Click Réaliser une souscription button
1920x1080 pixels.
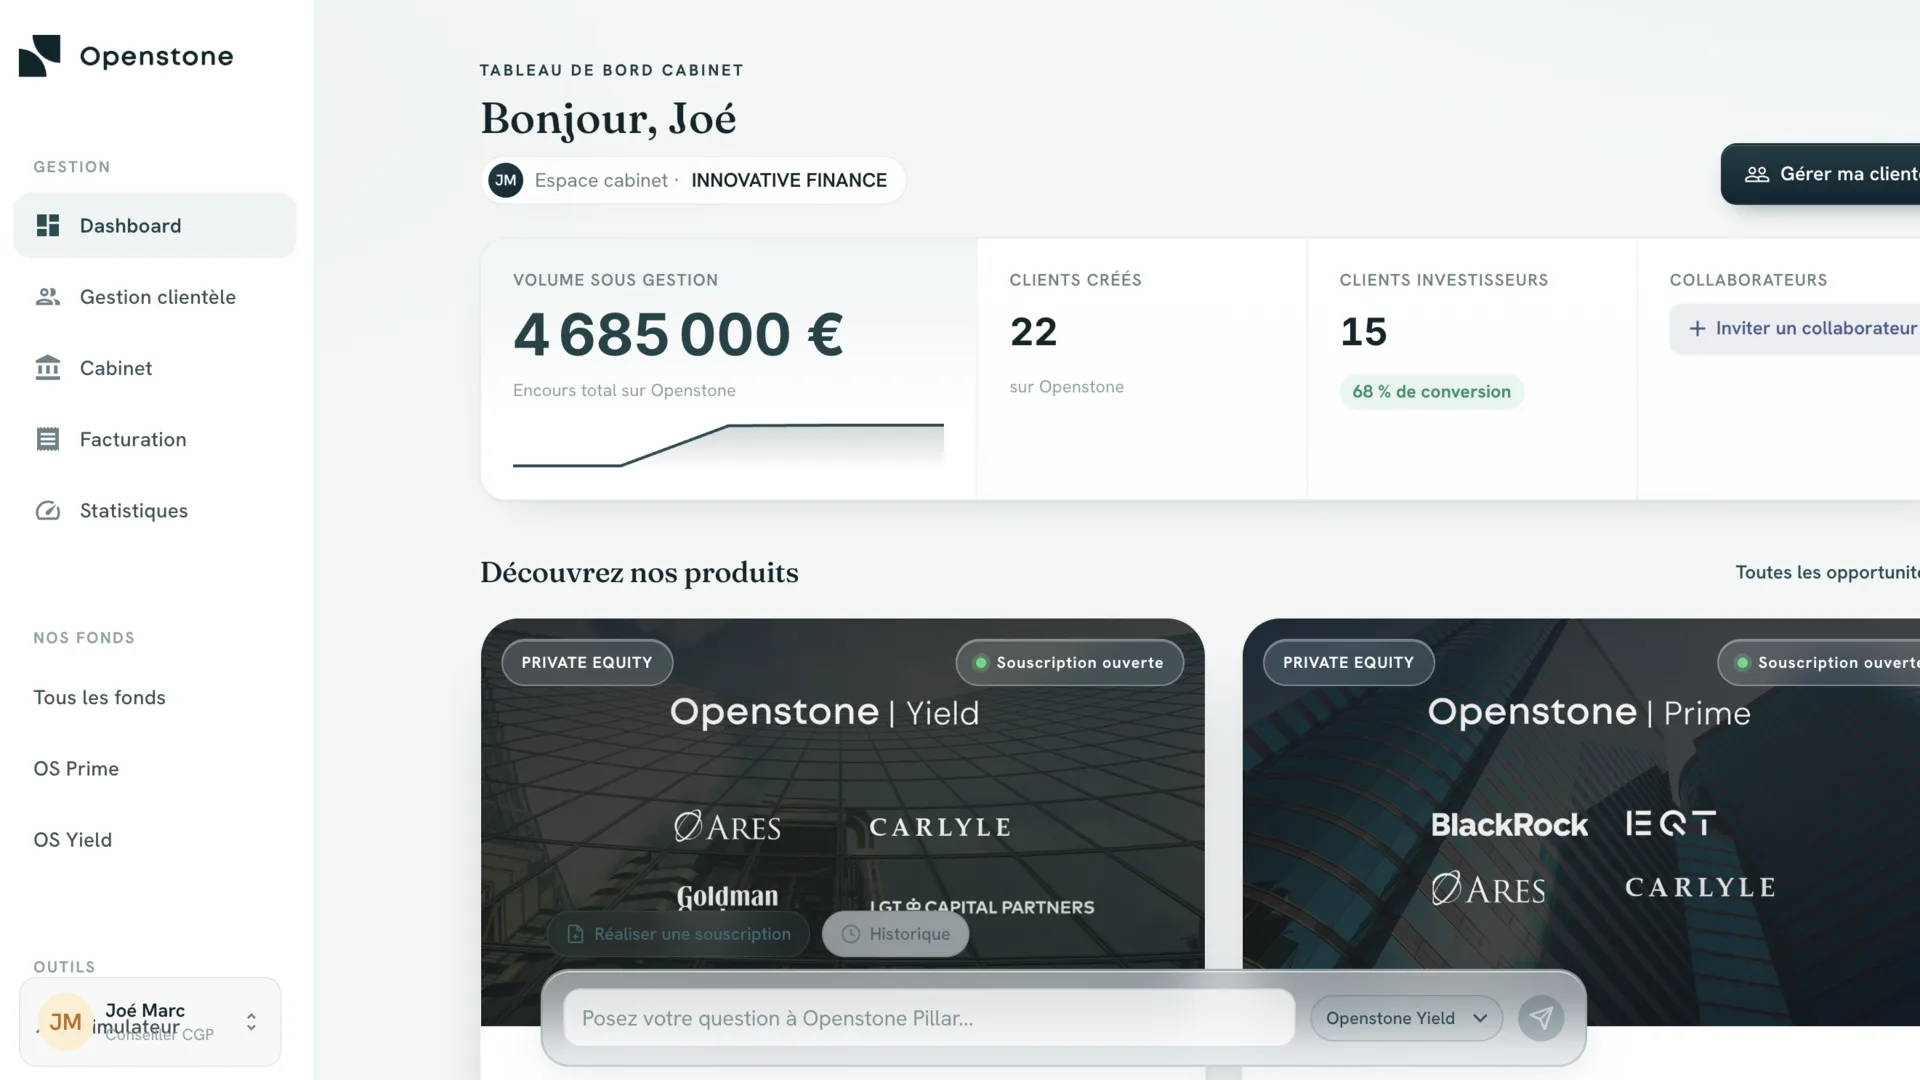tap(679, 934)
